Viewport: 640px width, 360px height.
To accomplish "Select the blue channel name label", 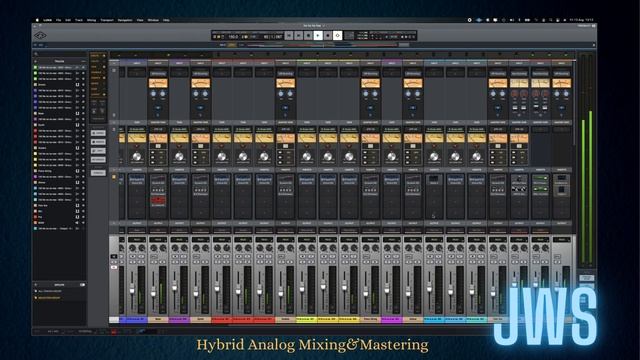I will tap(137, 320).
